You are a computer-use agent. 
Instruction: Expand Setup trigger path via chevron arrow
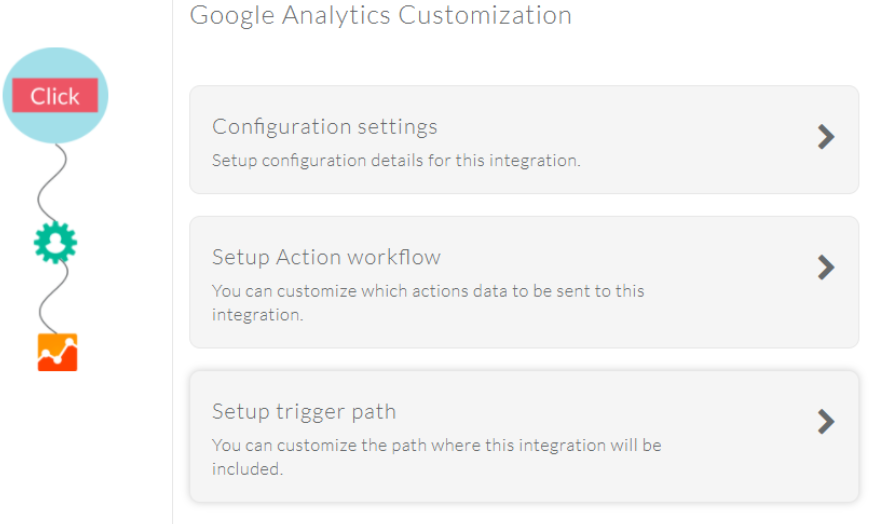[826, 422]
